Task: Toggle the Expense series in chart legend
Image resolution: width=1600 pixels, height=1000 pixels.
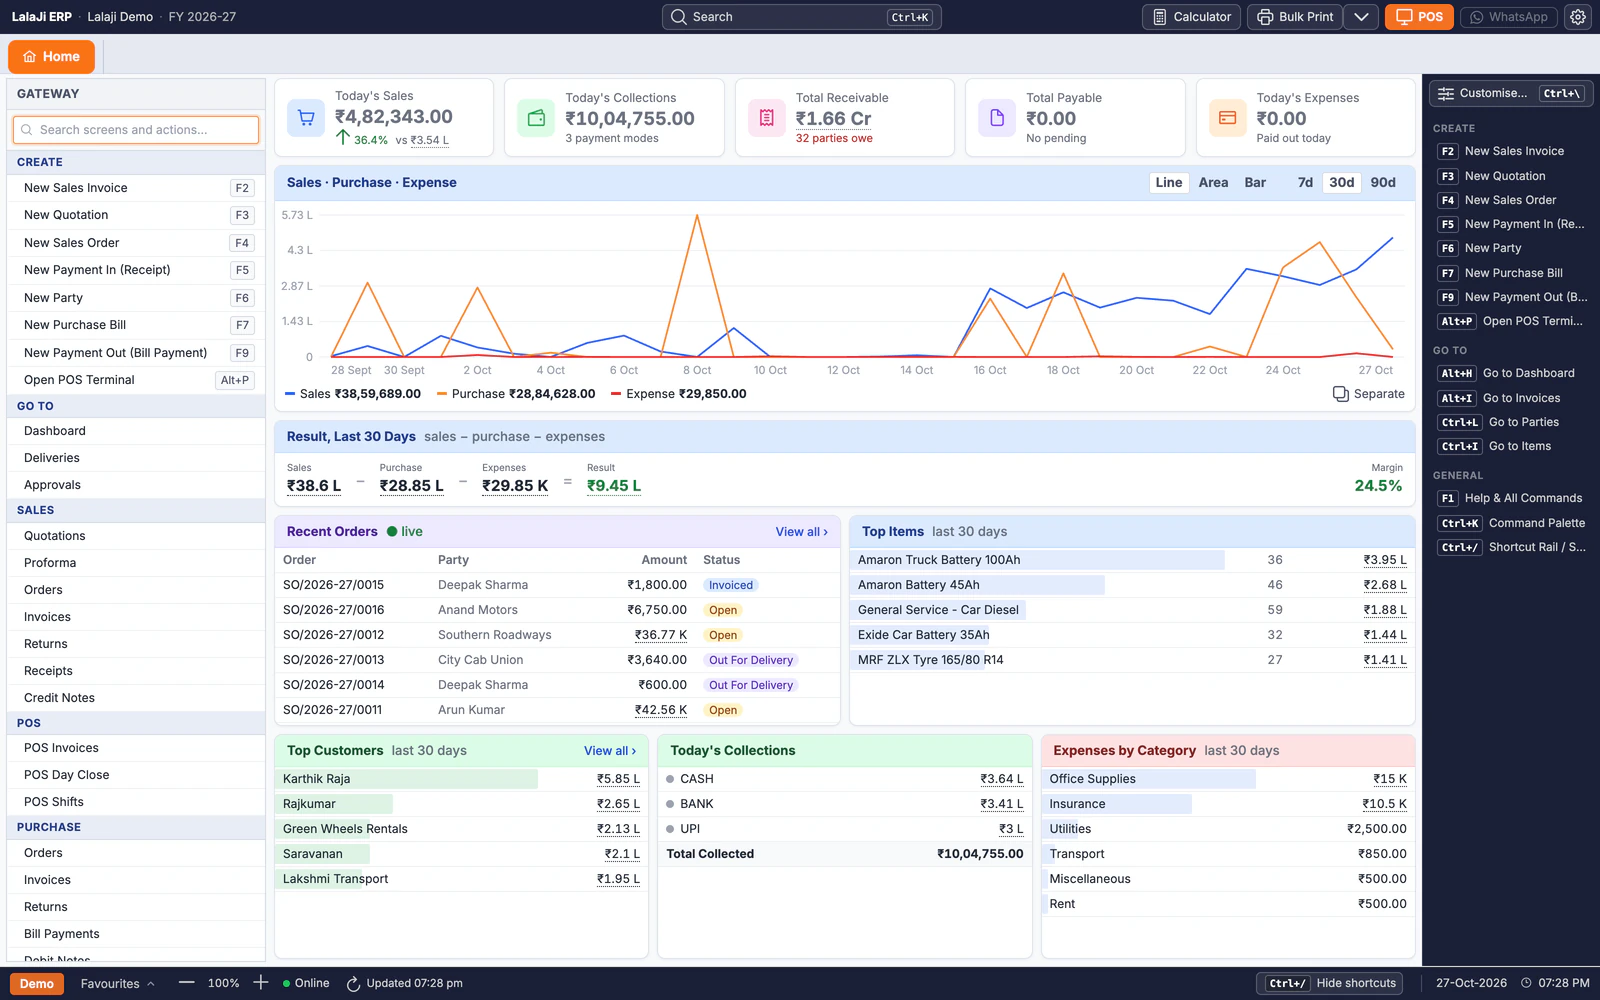Action: click(x=679, y=394)
